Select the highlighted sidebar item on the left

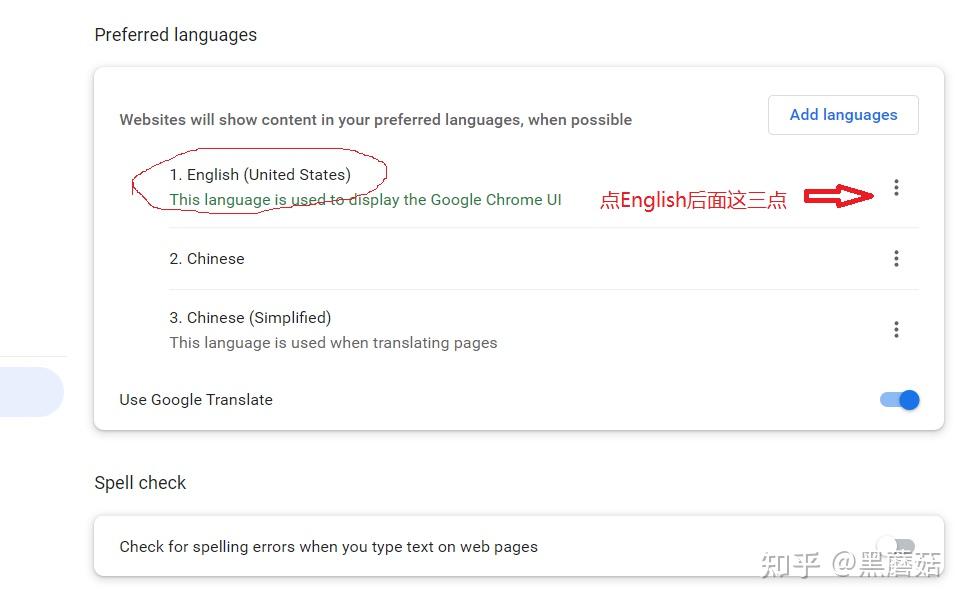[30, 391]
